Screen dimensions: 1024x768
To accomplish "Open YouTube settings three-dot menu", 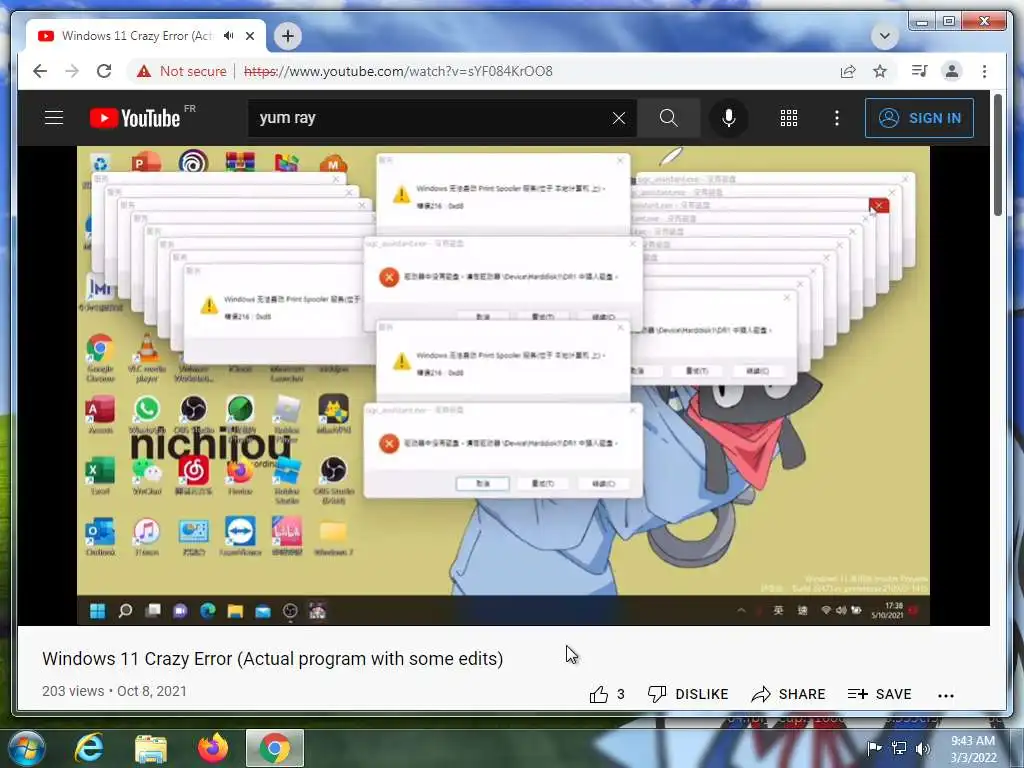I will click(x=837, y=118).
